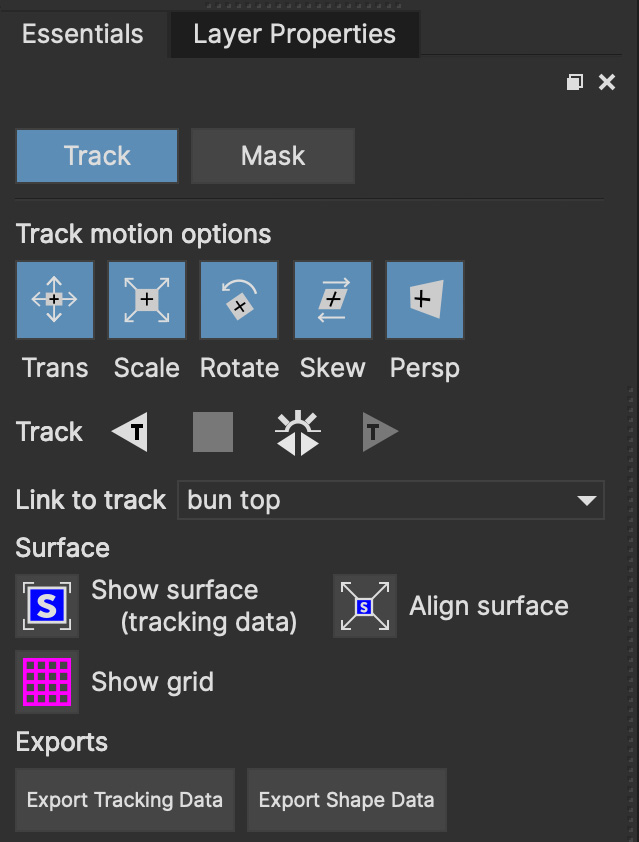The image size is (639, 842).
Task: Toggle Skew motion tracking option
Action: click(333, 300)
